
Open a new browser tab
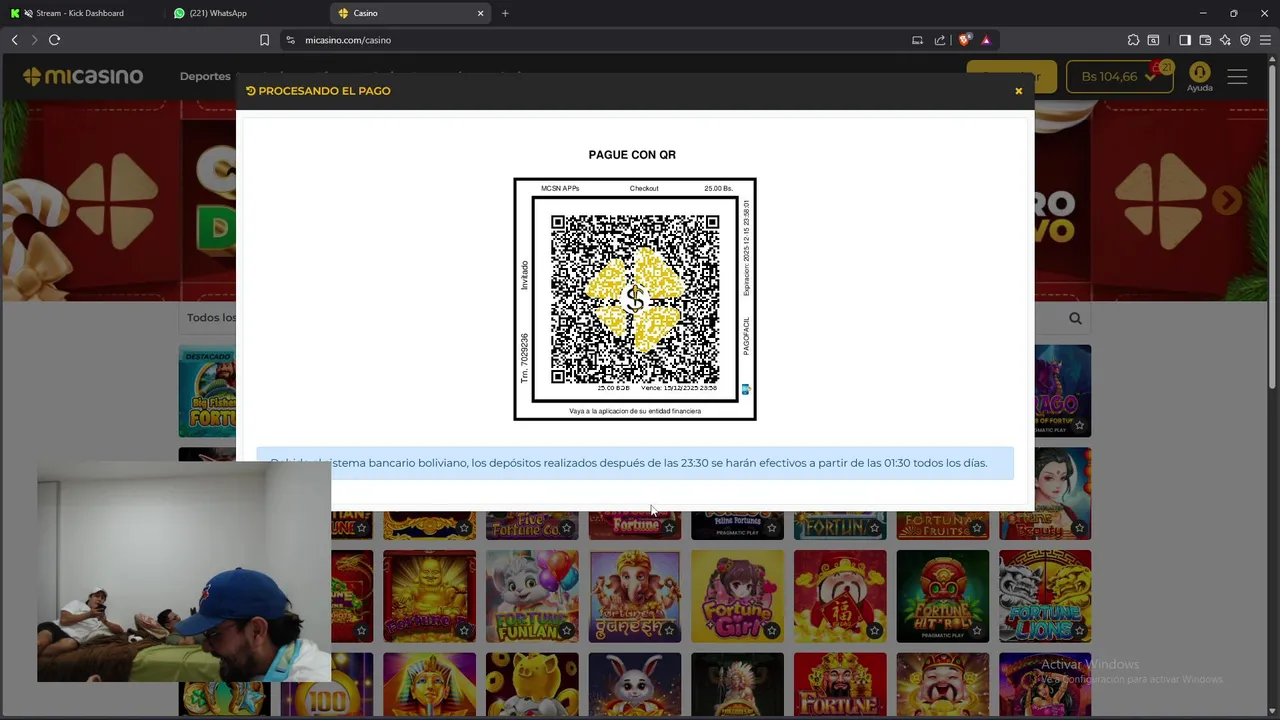pyautogui.click(x=505, y=13)
